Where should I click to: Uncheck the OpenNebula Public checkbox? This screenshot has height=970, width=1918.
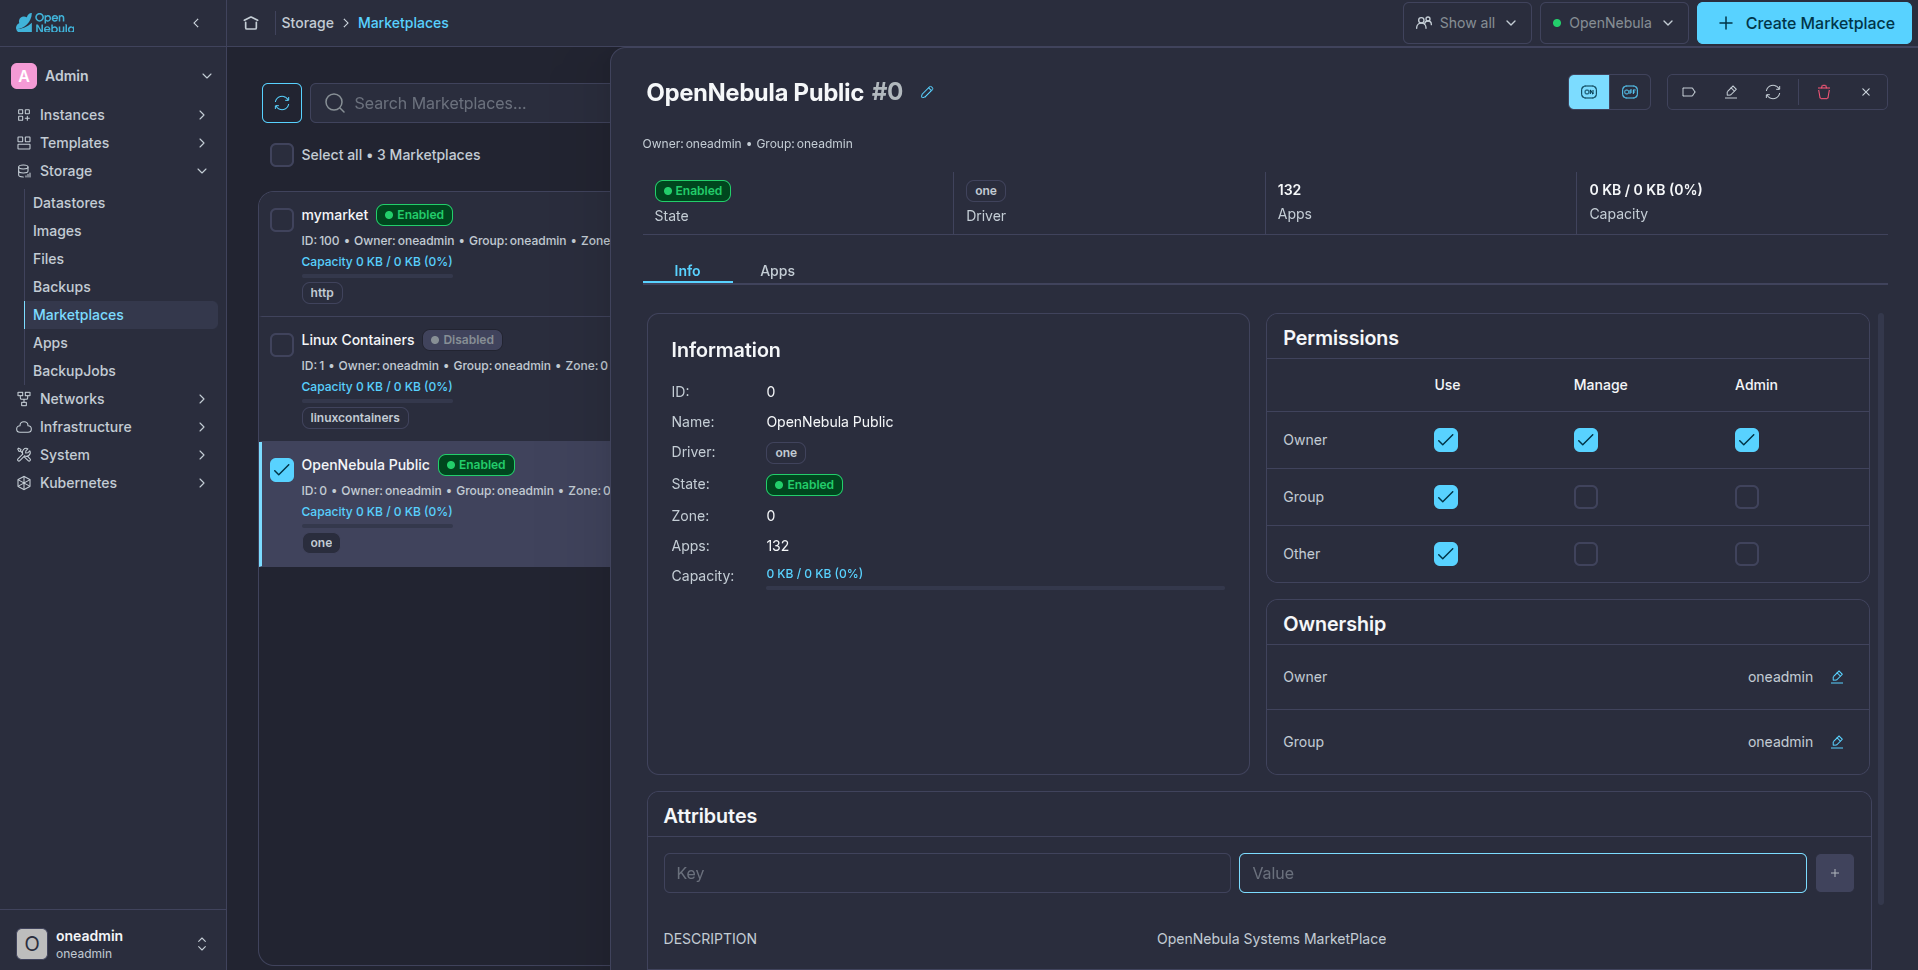(x=282, y=470)
